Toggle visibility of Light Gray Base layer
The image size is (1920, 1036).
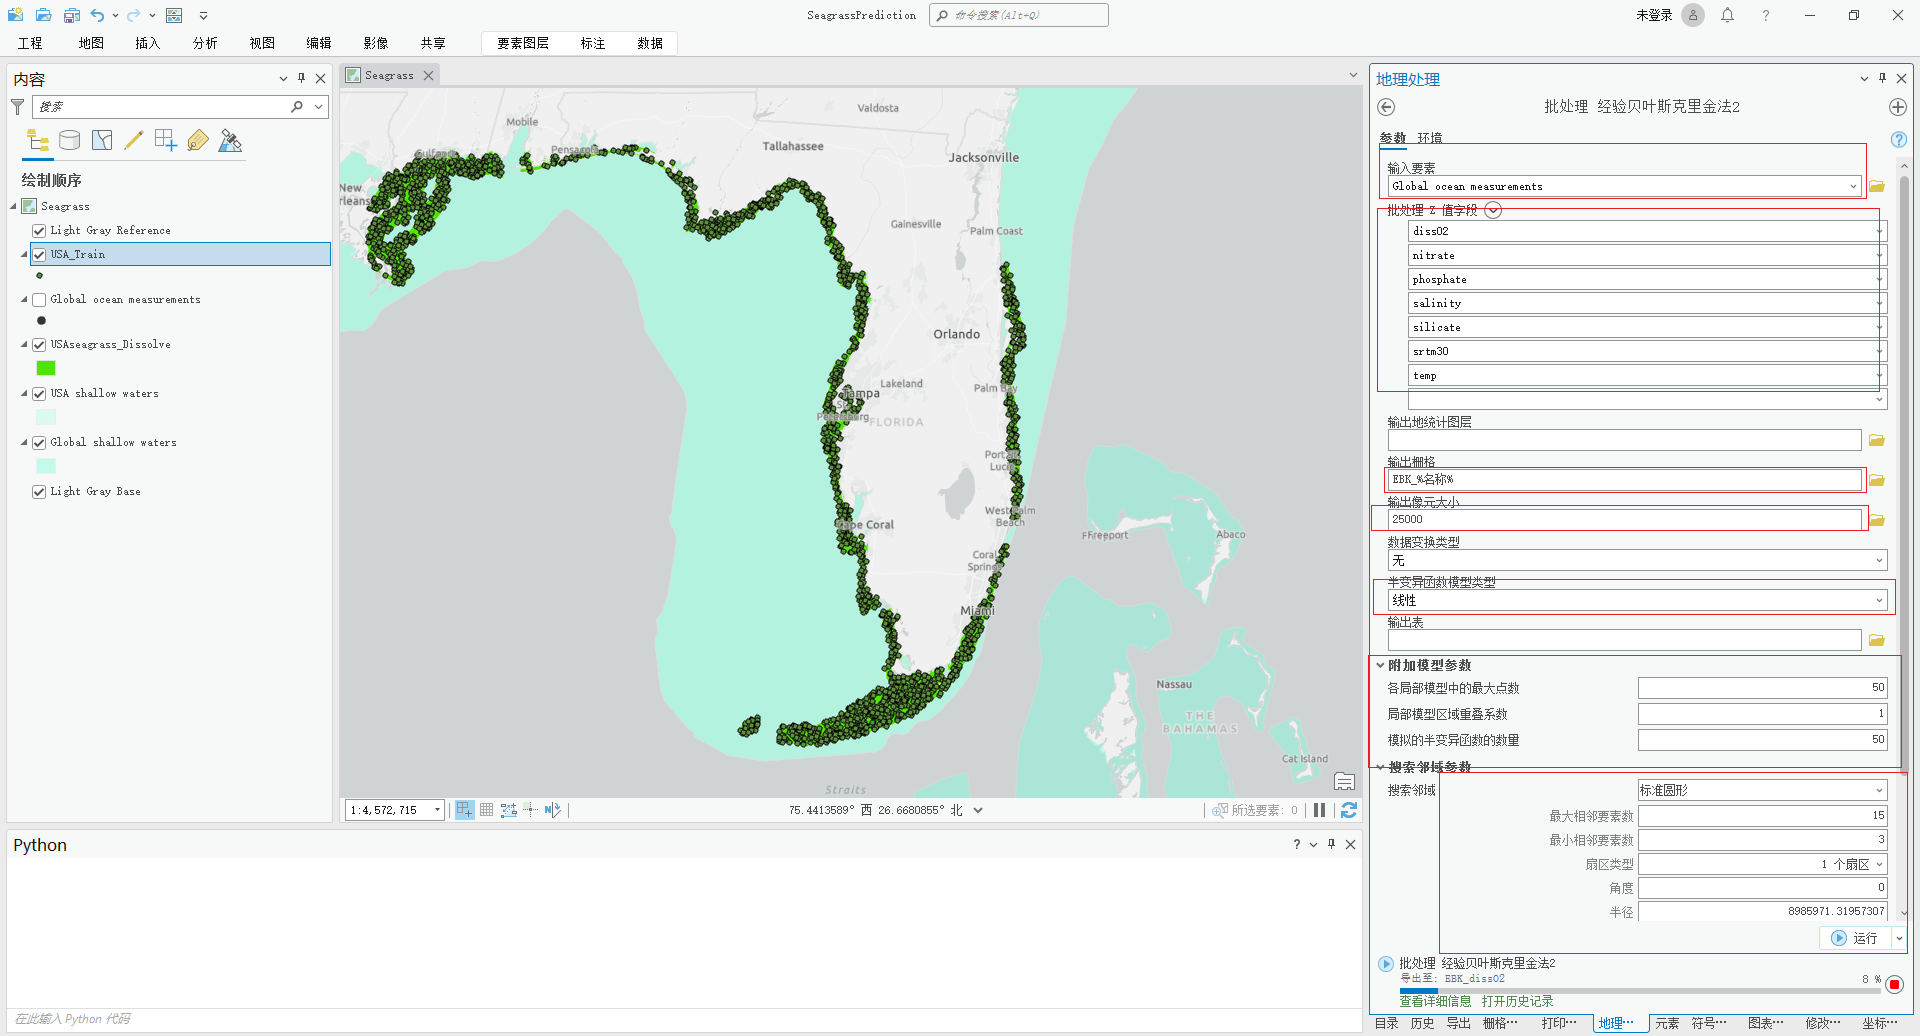point(38,491)
